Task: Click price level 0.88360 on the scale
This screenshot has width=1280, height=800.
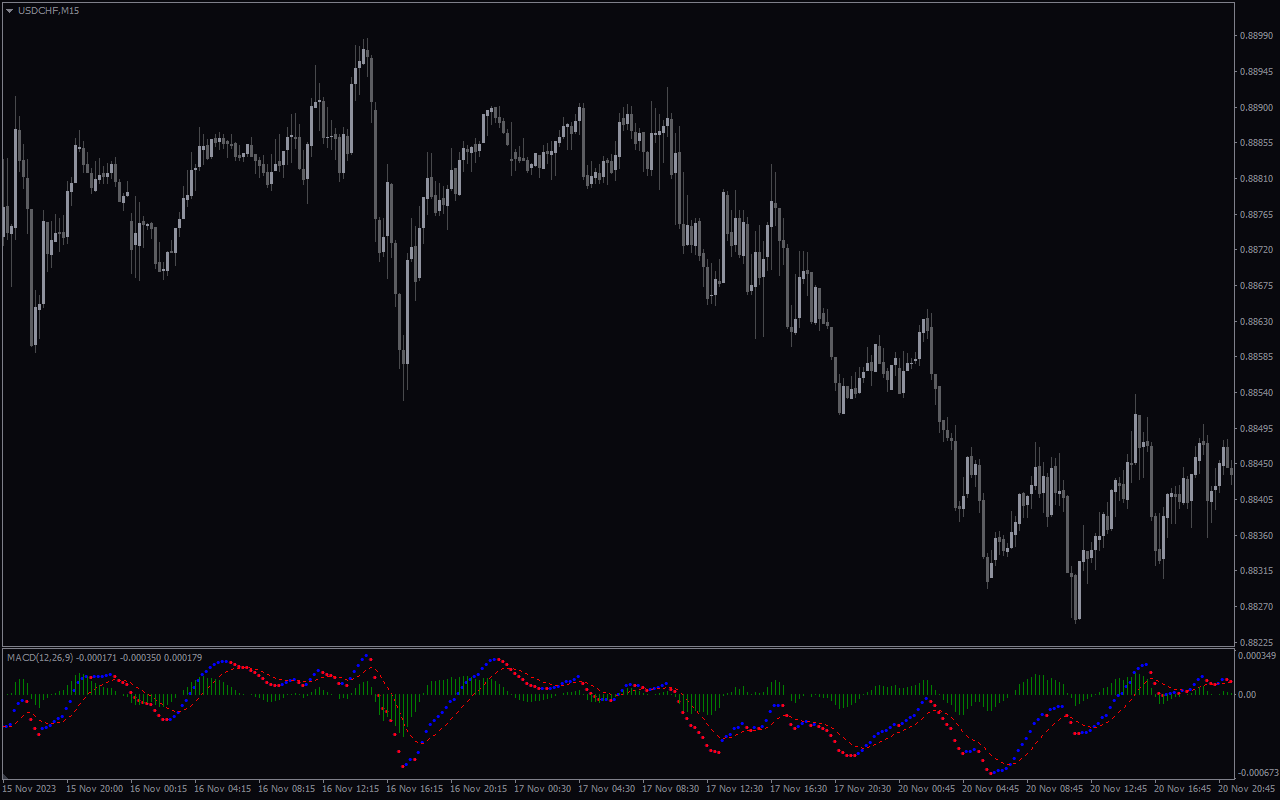Action: pos(1257,536)
